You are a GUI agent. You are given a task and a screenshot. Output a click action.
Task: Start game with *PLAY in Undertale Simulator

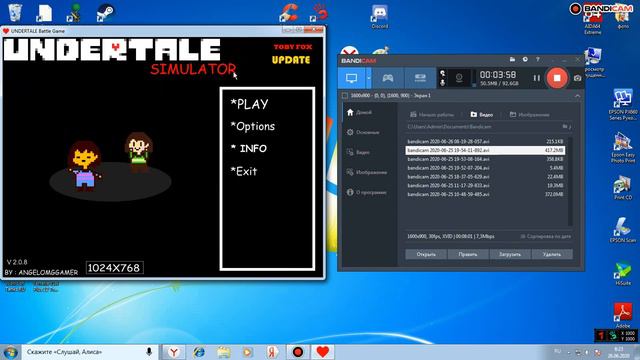point(249,104)
